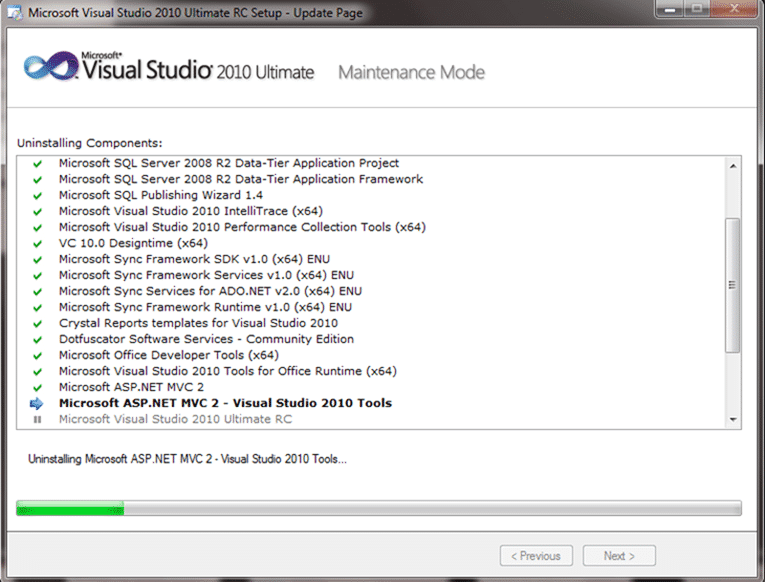Select VC 10.0 Designtime (x64) row
This screenshot has width=765, height=582.
[x=133, y=243]
